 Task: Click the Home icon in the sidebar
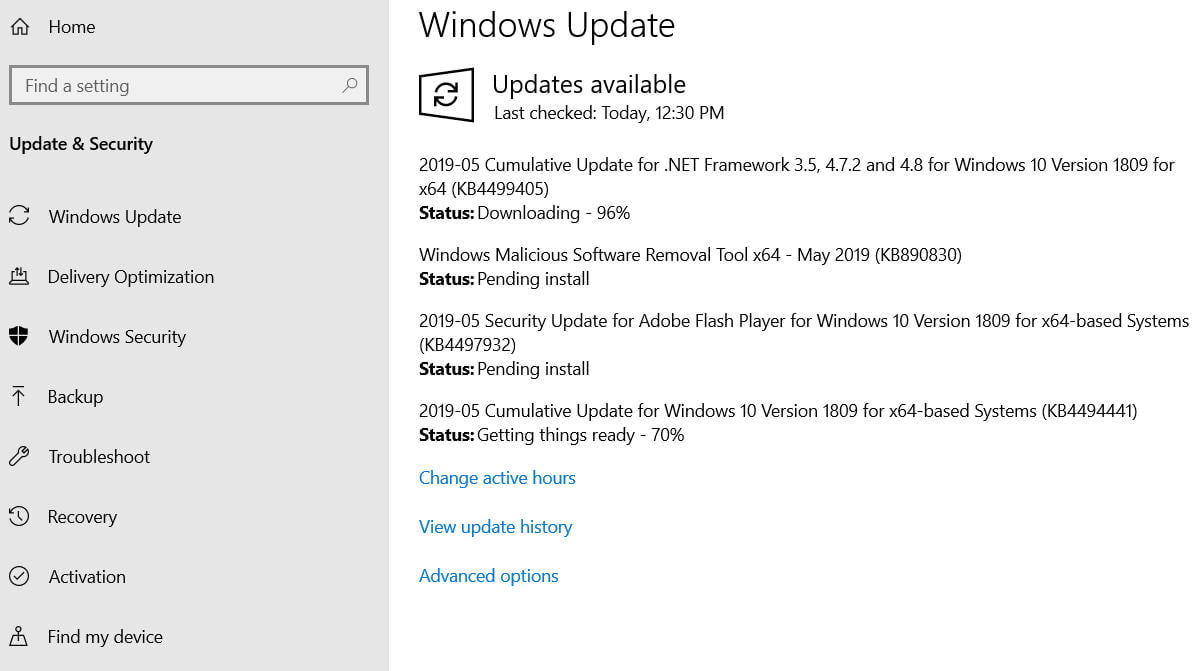coord(19,27)
